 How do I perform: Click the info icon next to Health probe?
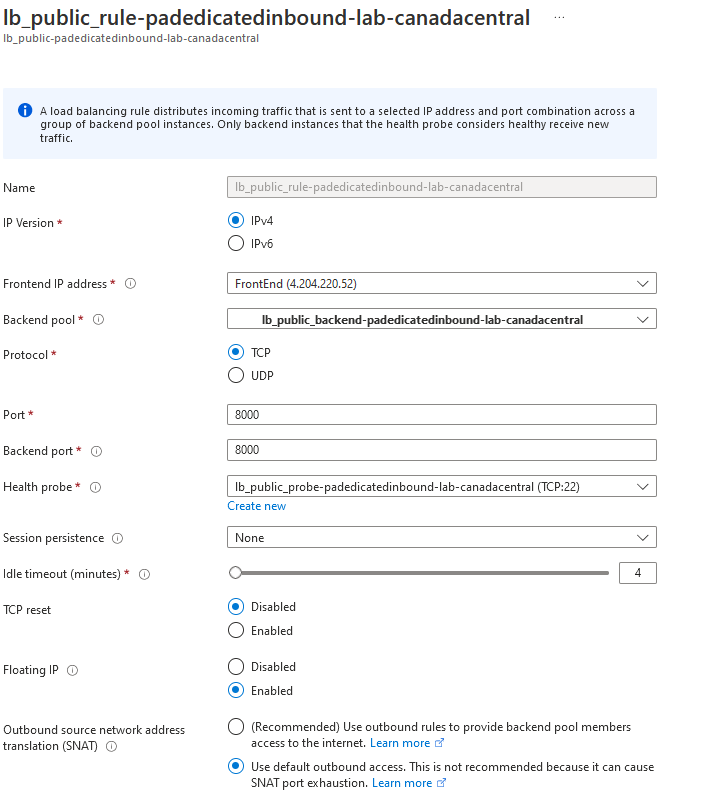tap(95, 487)
